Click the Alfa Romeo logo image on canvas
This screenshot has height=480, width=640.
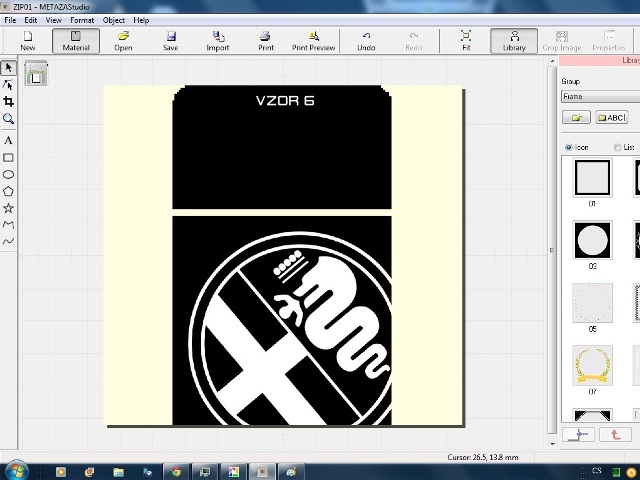click(291, 329)
